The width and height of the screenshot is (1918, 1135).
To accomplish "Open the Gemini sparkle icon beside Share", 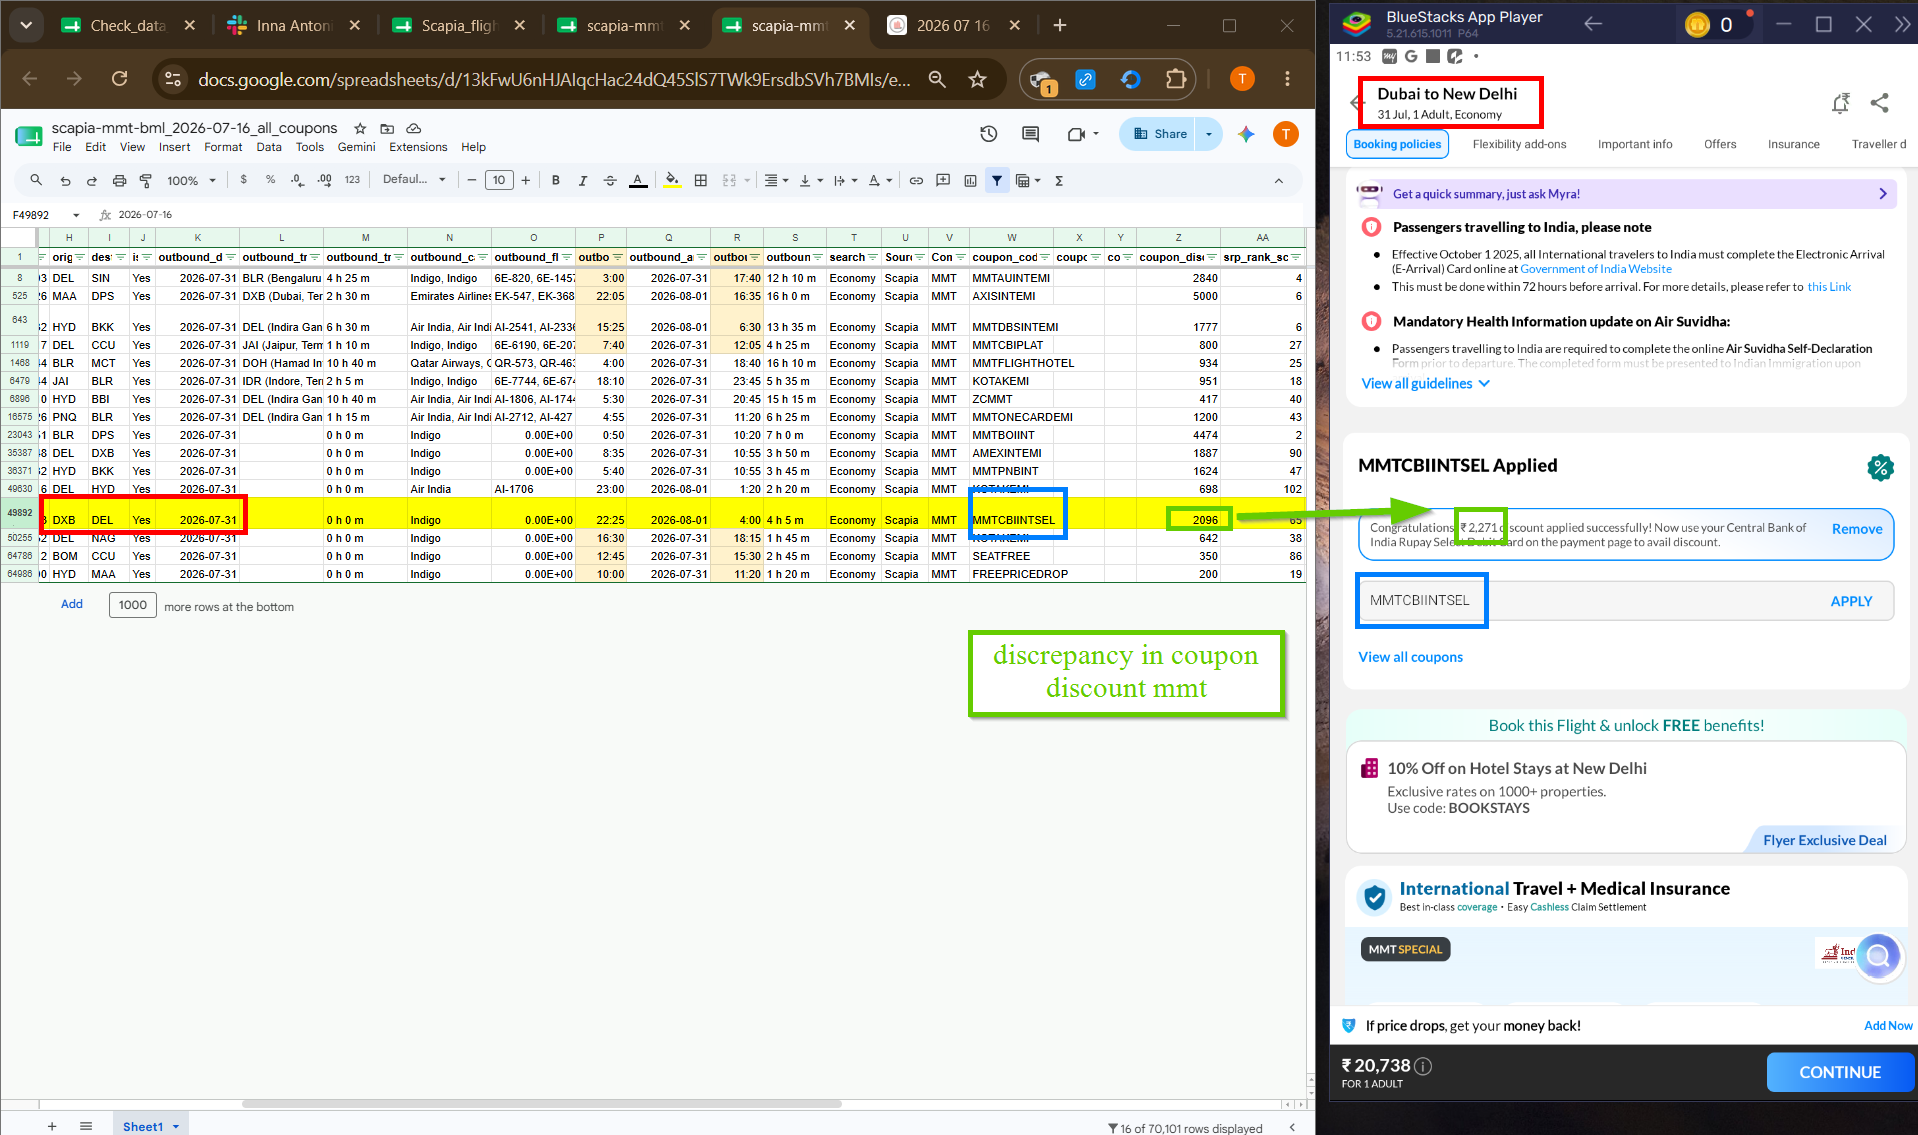I will coord(1246,134).
